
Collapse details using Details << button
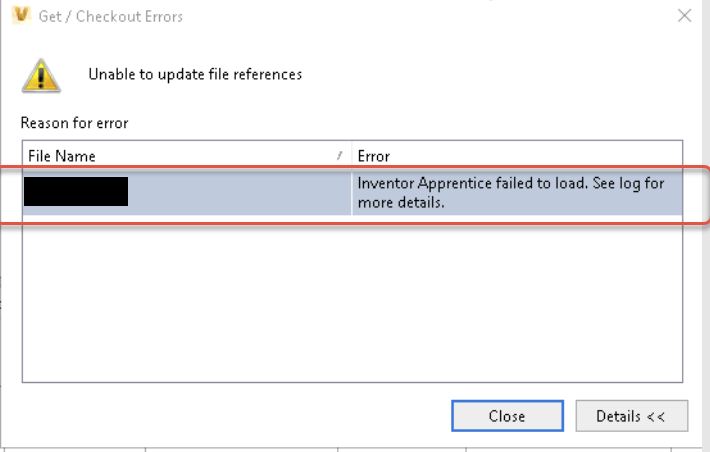(x=630, y=416)
